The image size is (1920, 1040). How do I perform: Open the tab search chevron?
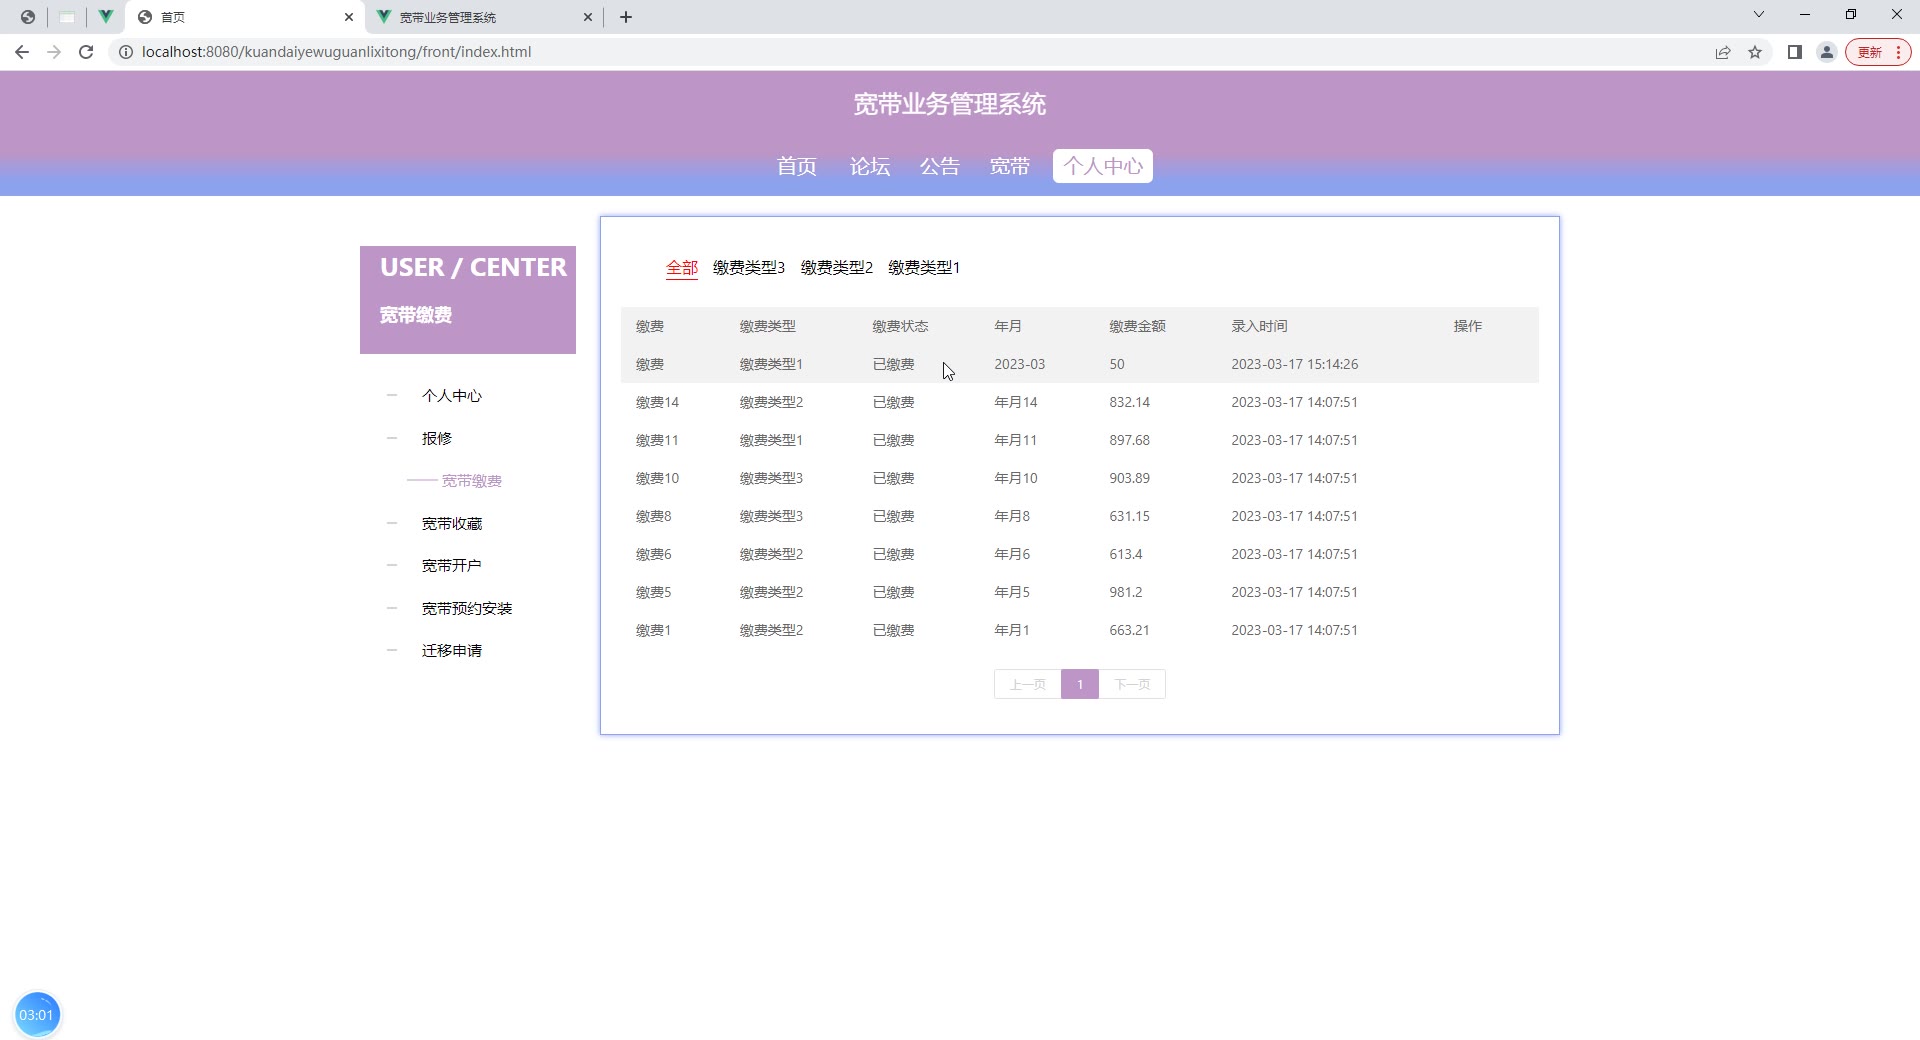(x=1759, y=14)
